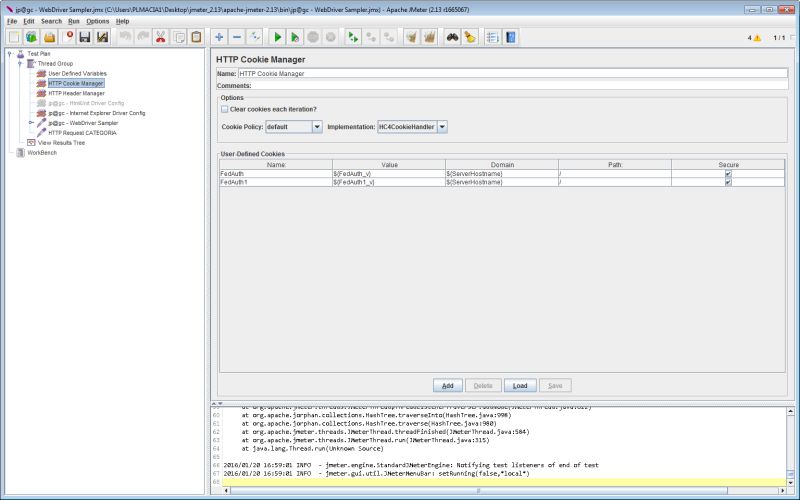Click the Close test plan icon

coord(68,37)
